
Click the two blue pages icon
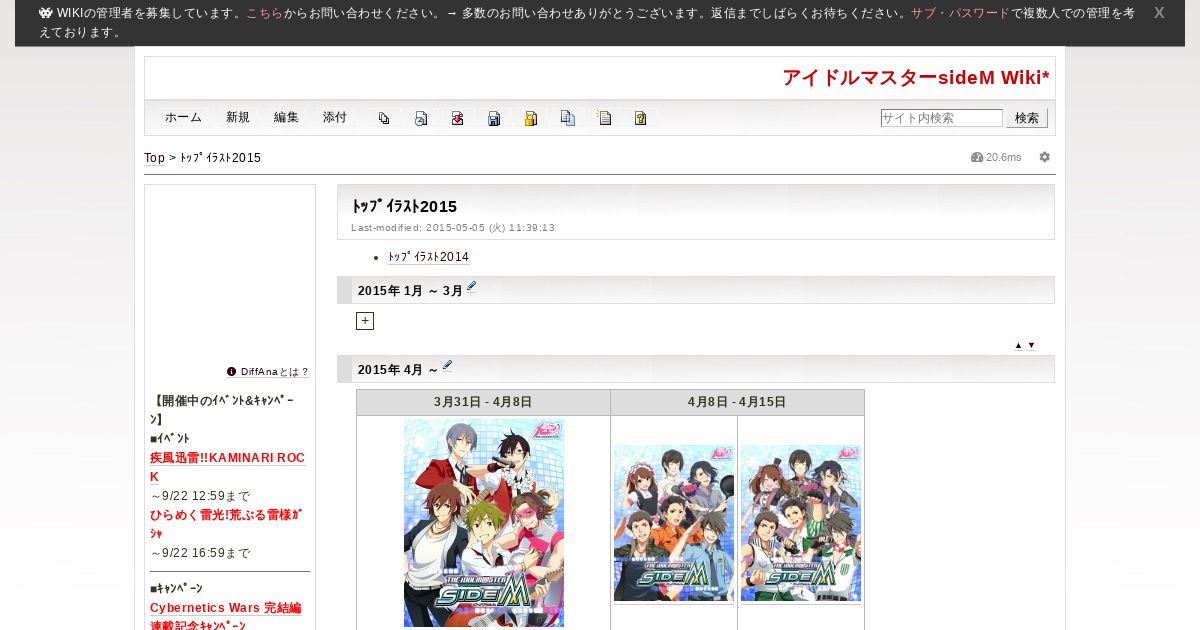pyautogui.click(x=567, y=118)
